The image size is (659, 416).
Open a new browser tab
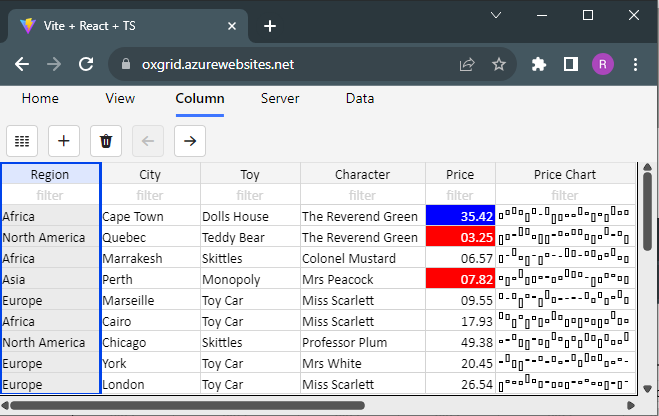[x=269, y=26]
